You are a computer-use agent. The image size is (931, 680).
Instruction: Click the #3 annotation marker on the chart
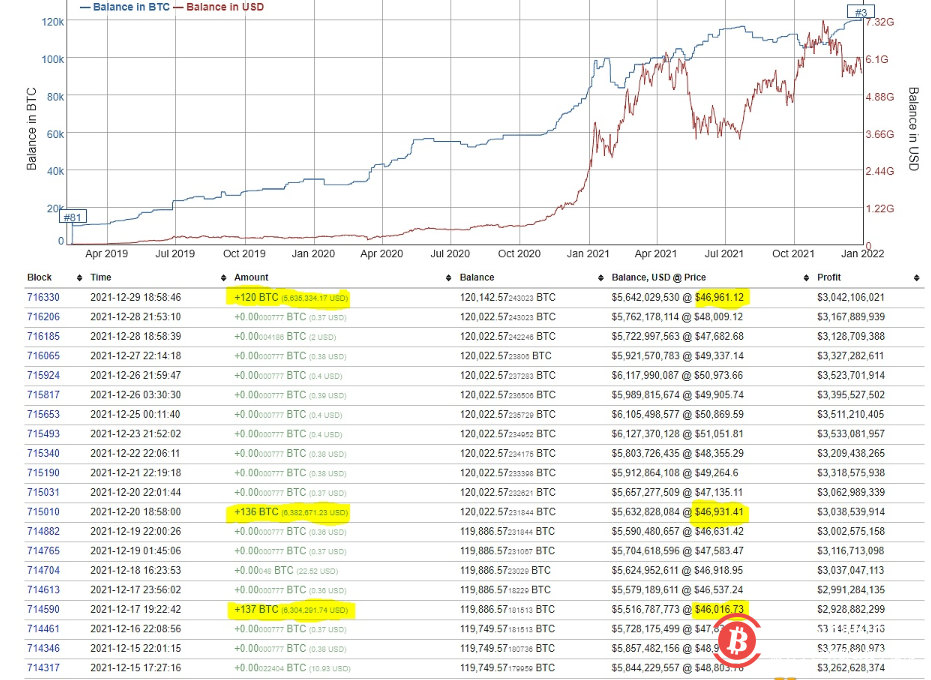click(860, 12)
